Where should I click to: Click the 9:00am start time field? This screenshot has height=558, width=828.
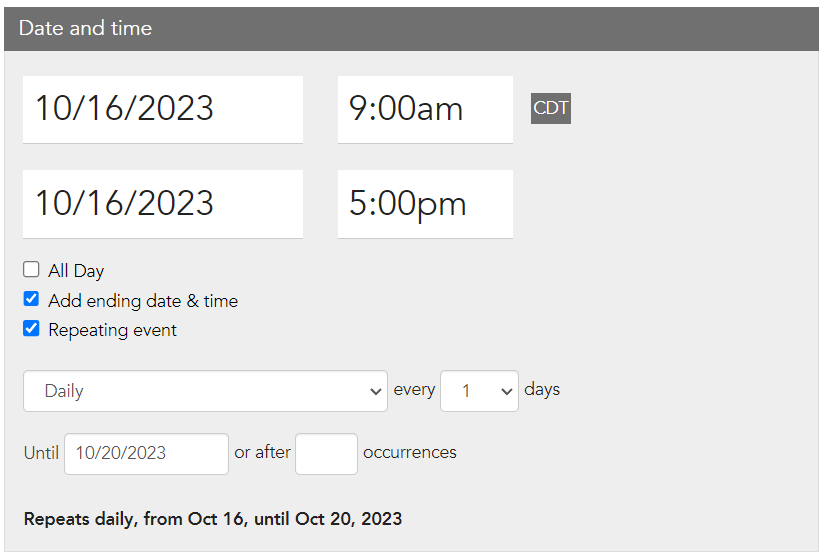pos(425,109)
